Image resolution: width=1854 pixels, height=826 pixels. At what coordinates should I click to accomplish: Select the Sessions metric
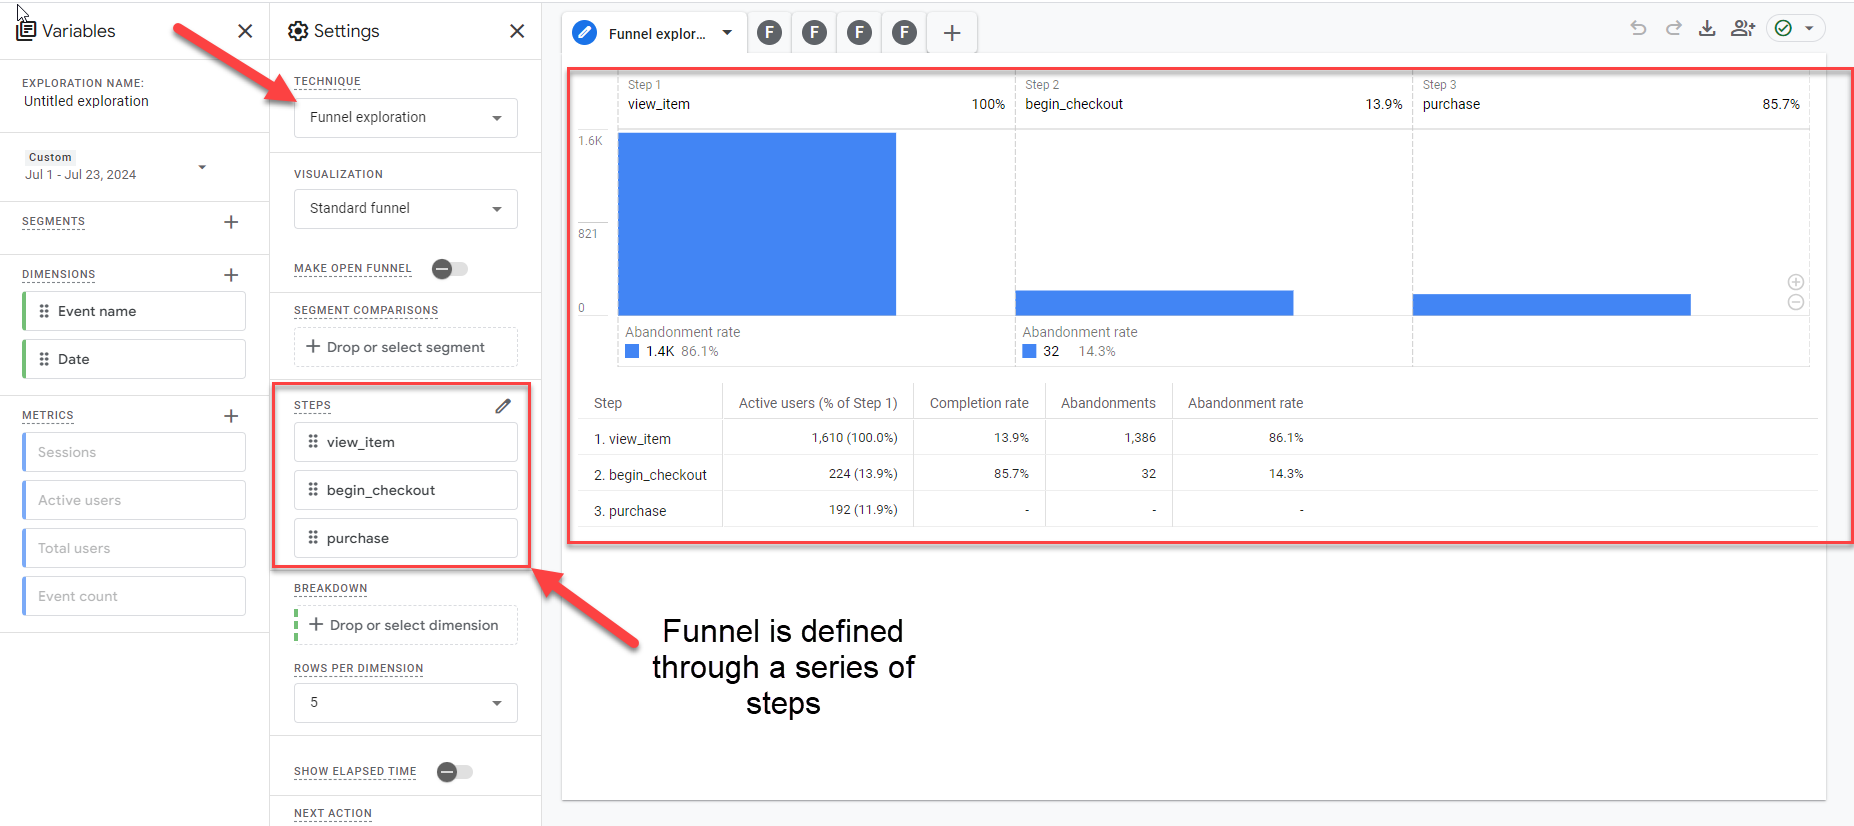134,452
